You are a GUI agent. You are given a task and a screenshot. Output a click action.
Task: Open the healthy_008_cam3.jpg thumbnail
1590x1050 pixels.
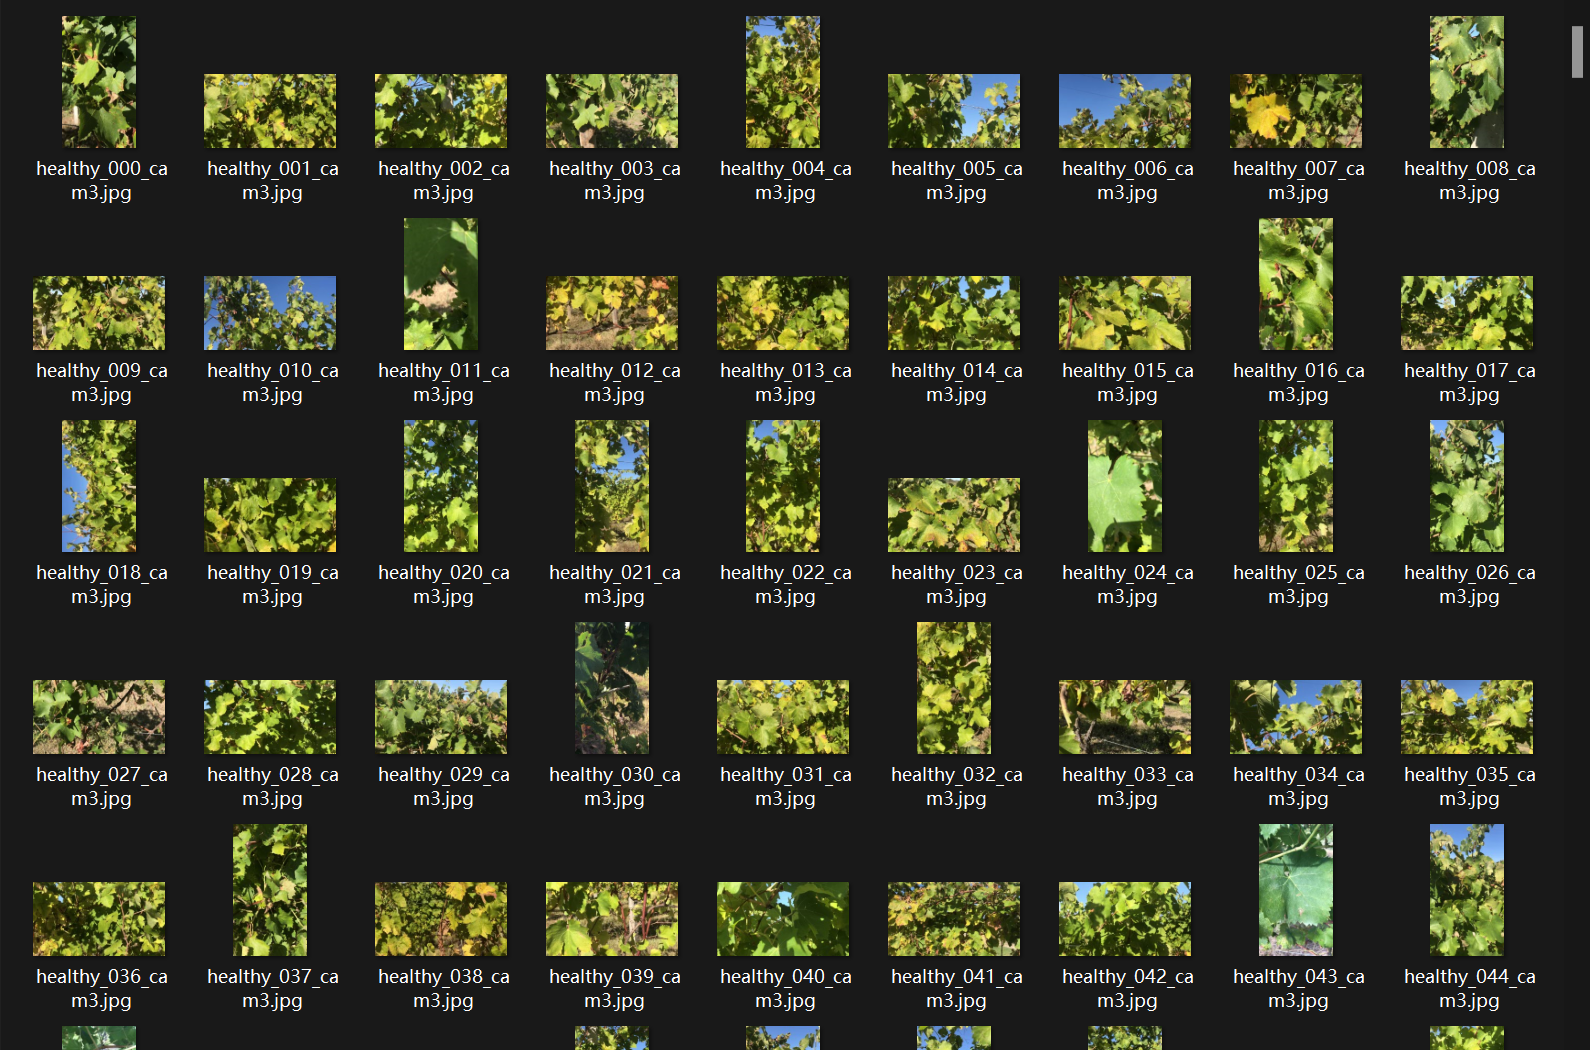(1467, 82)
